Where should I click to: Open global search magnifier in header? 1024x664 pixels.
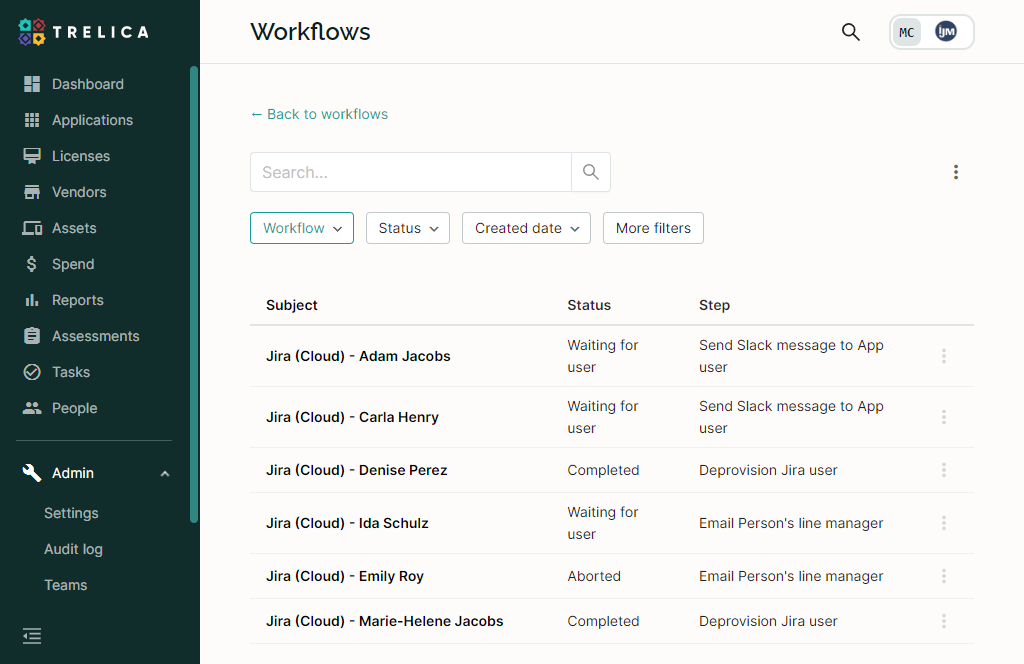pos(850,32)
